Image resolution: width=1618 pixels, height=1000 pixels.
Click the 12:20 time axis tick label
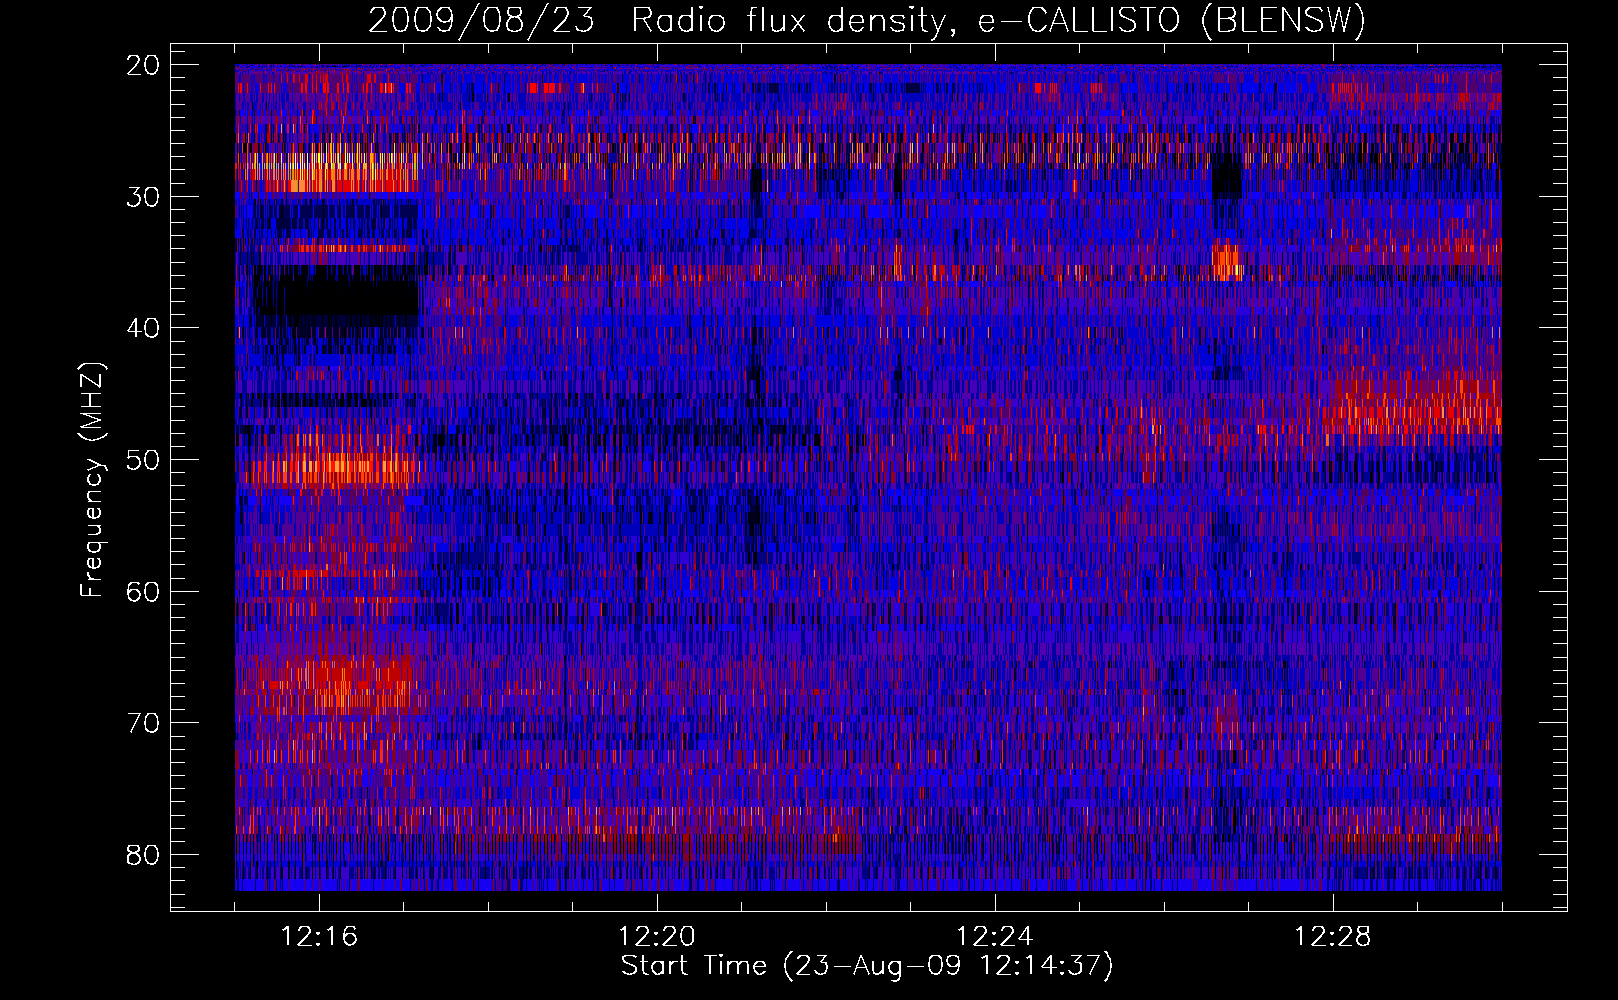click(657, 937)
